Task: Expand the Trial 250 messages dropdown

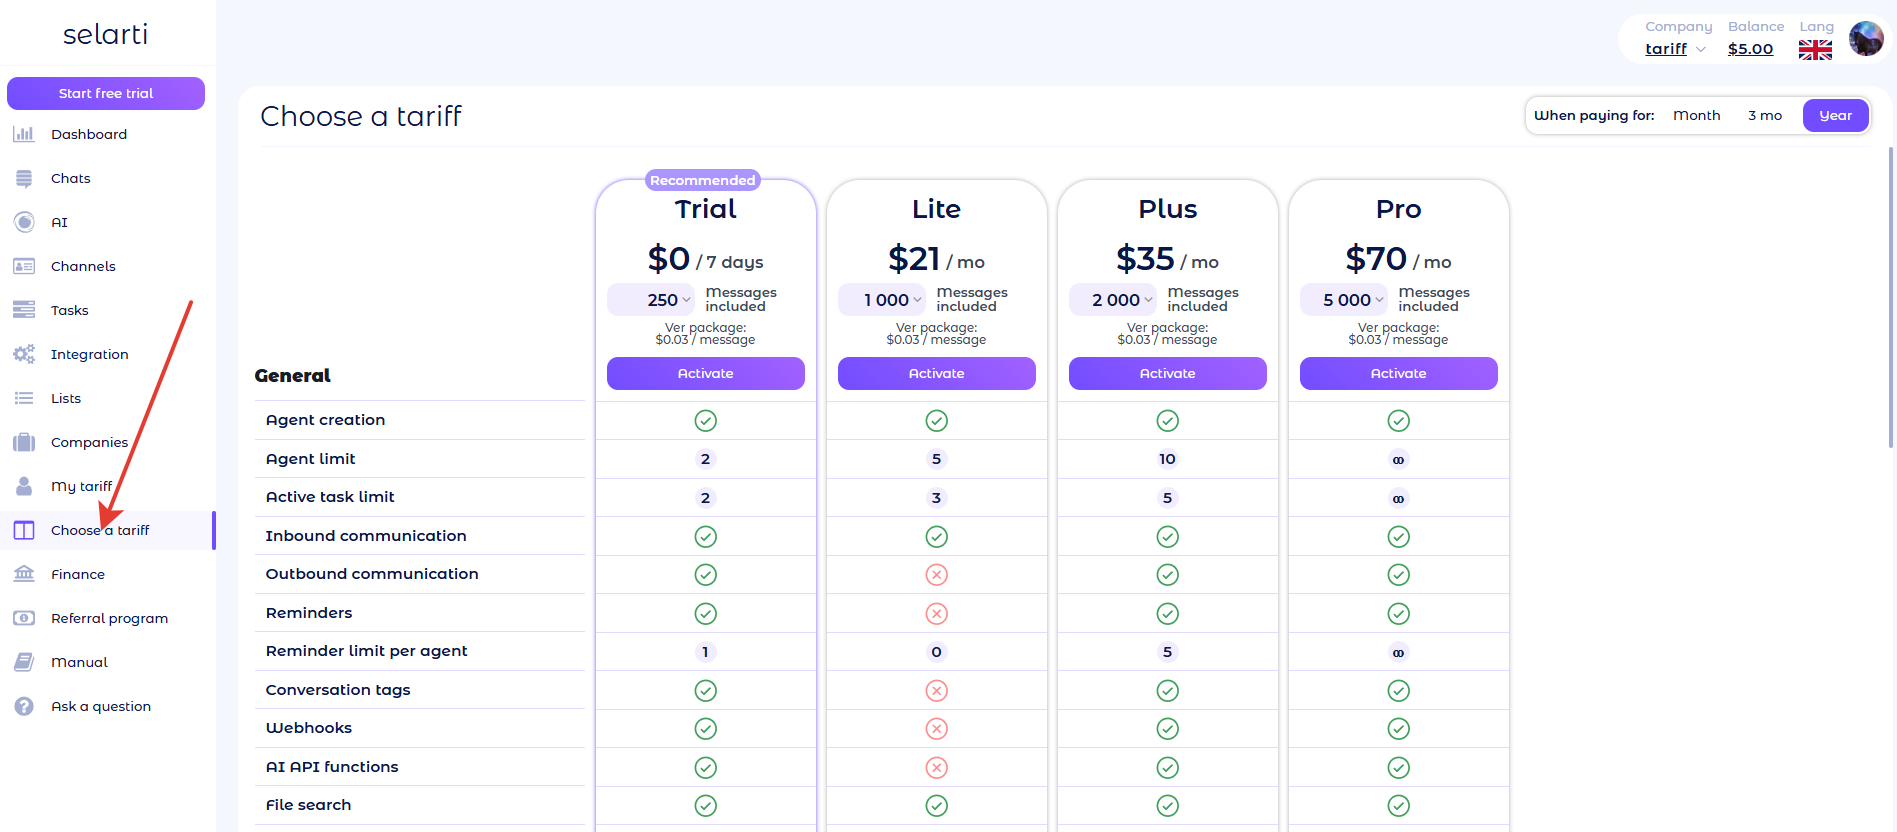Action: [651, 300]
